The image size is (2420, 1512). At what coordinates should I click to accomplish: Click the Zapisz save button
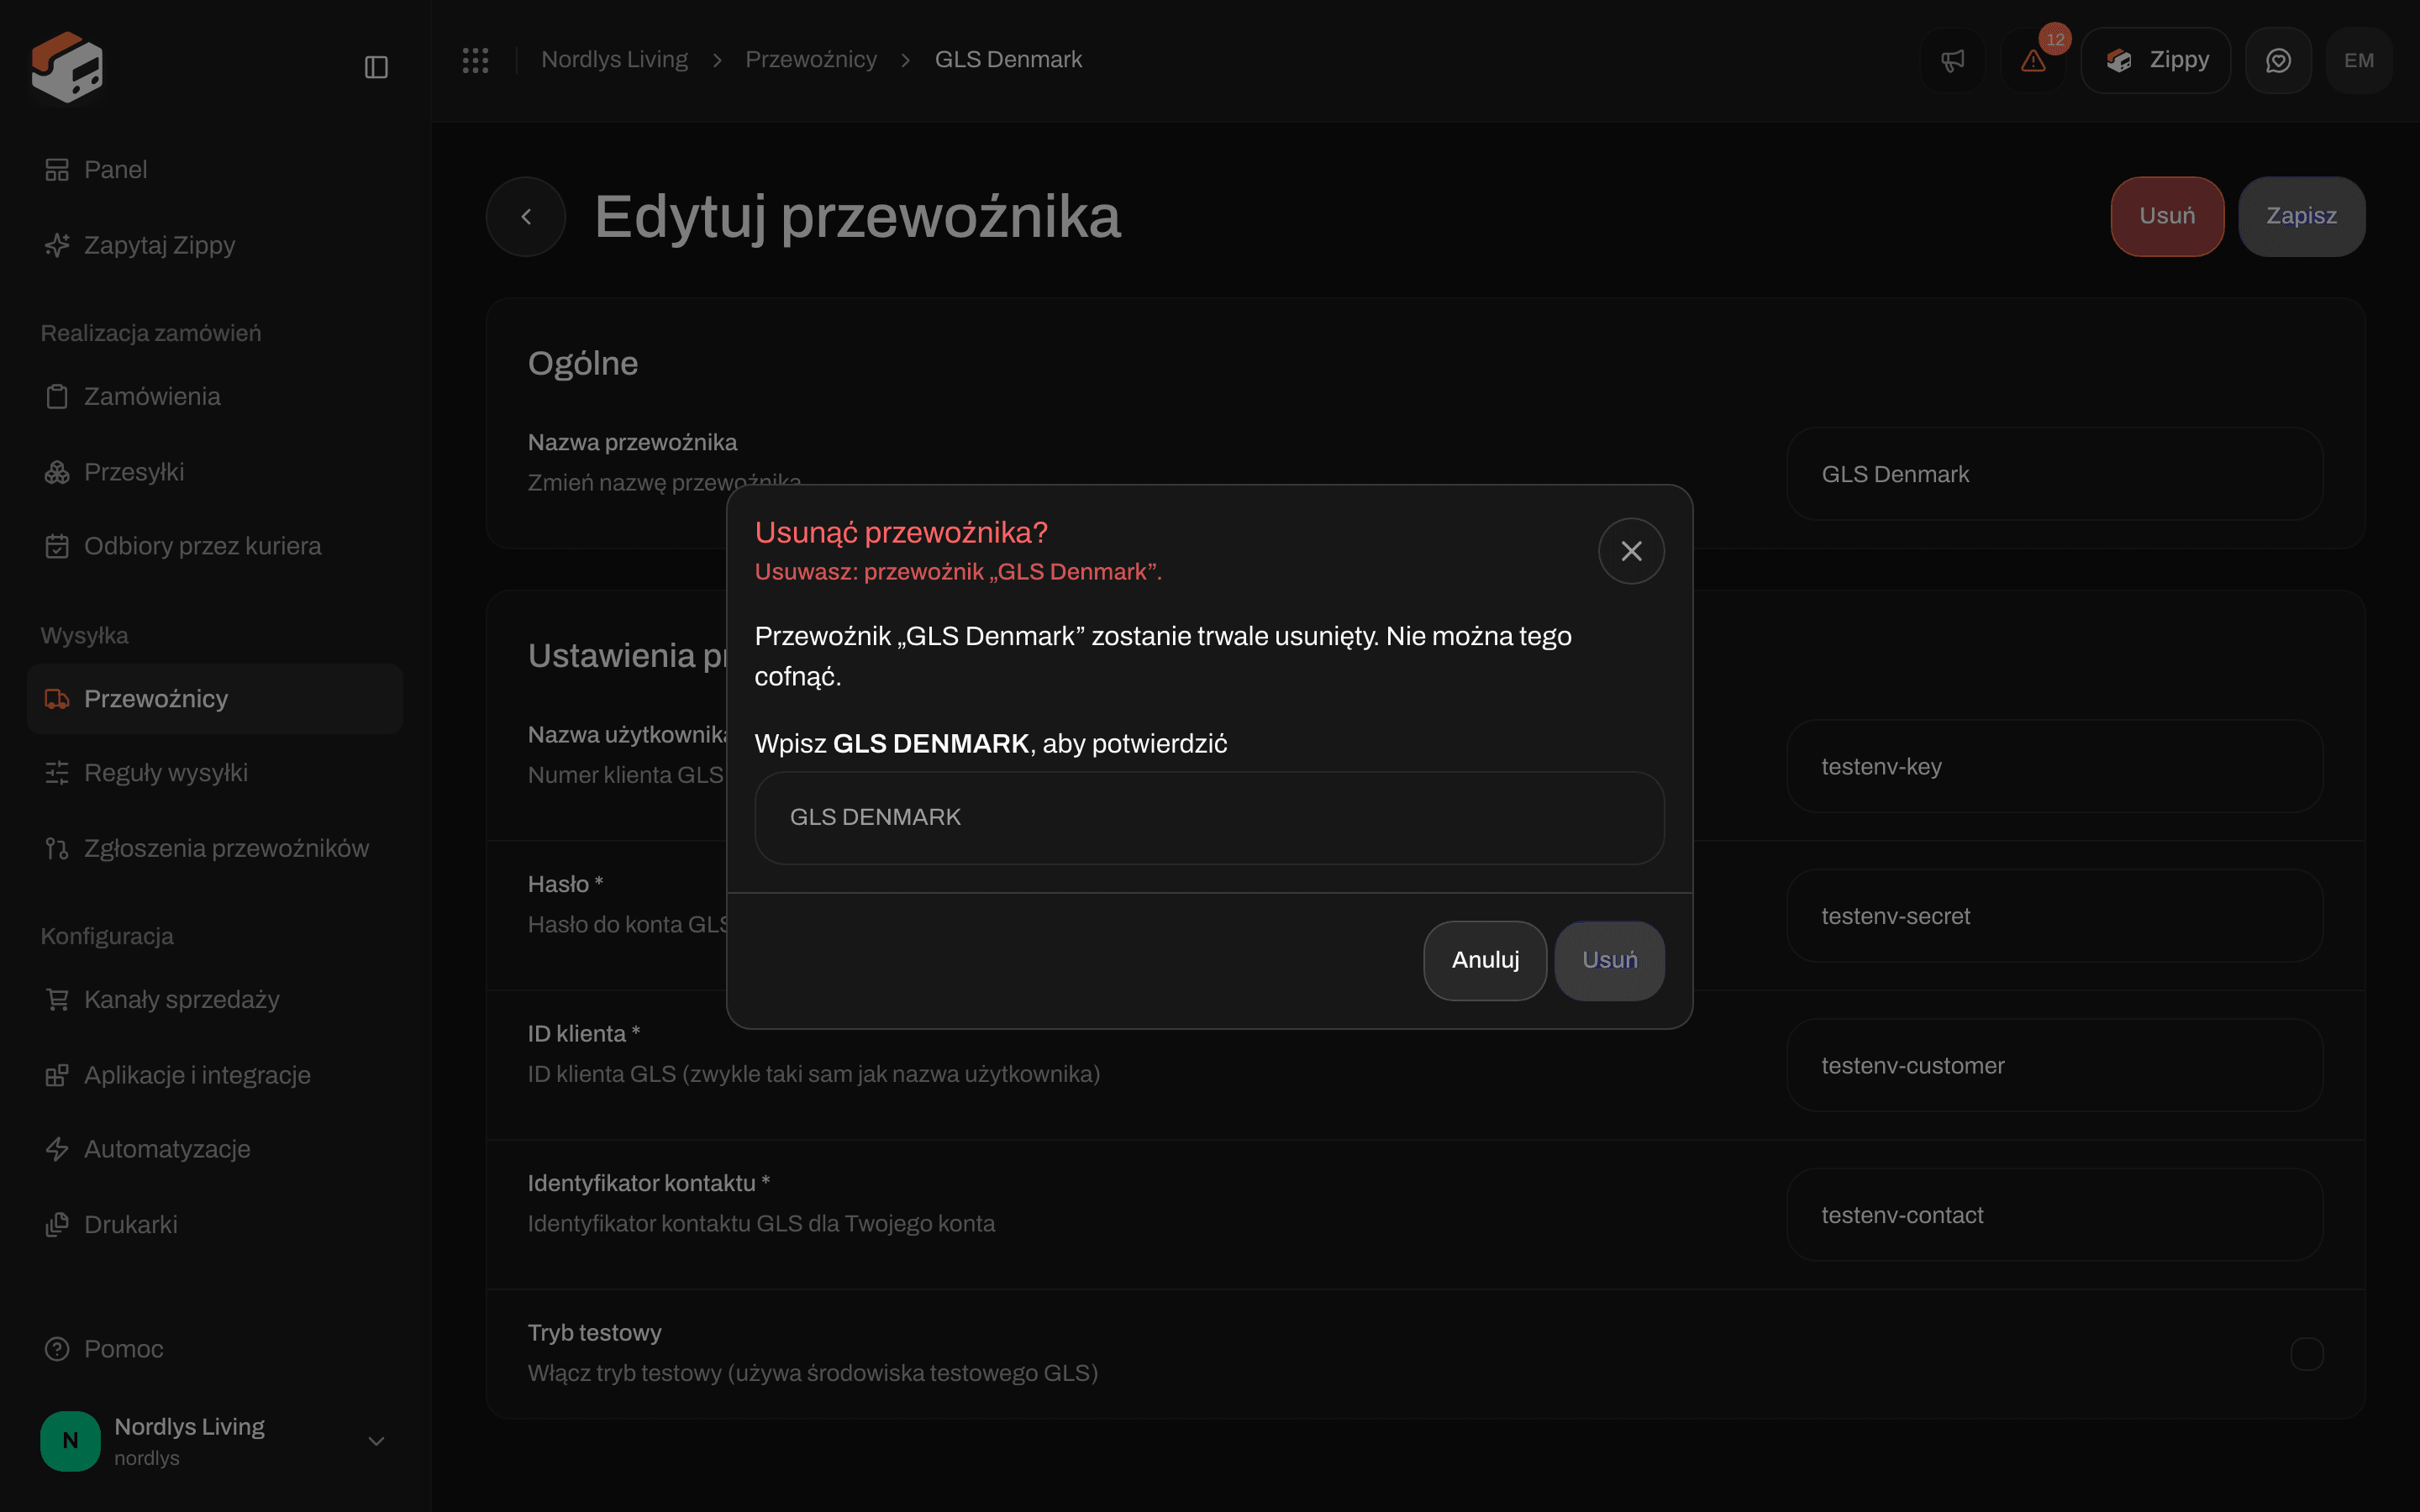point(2301,216)
